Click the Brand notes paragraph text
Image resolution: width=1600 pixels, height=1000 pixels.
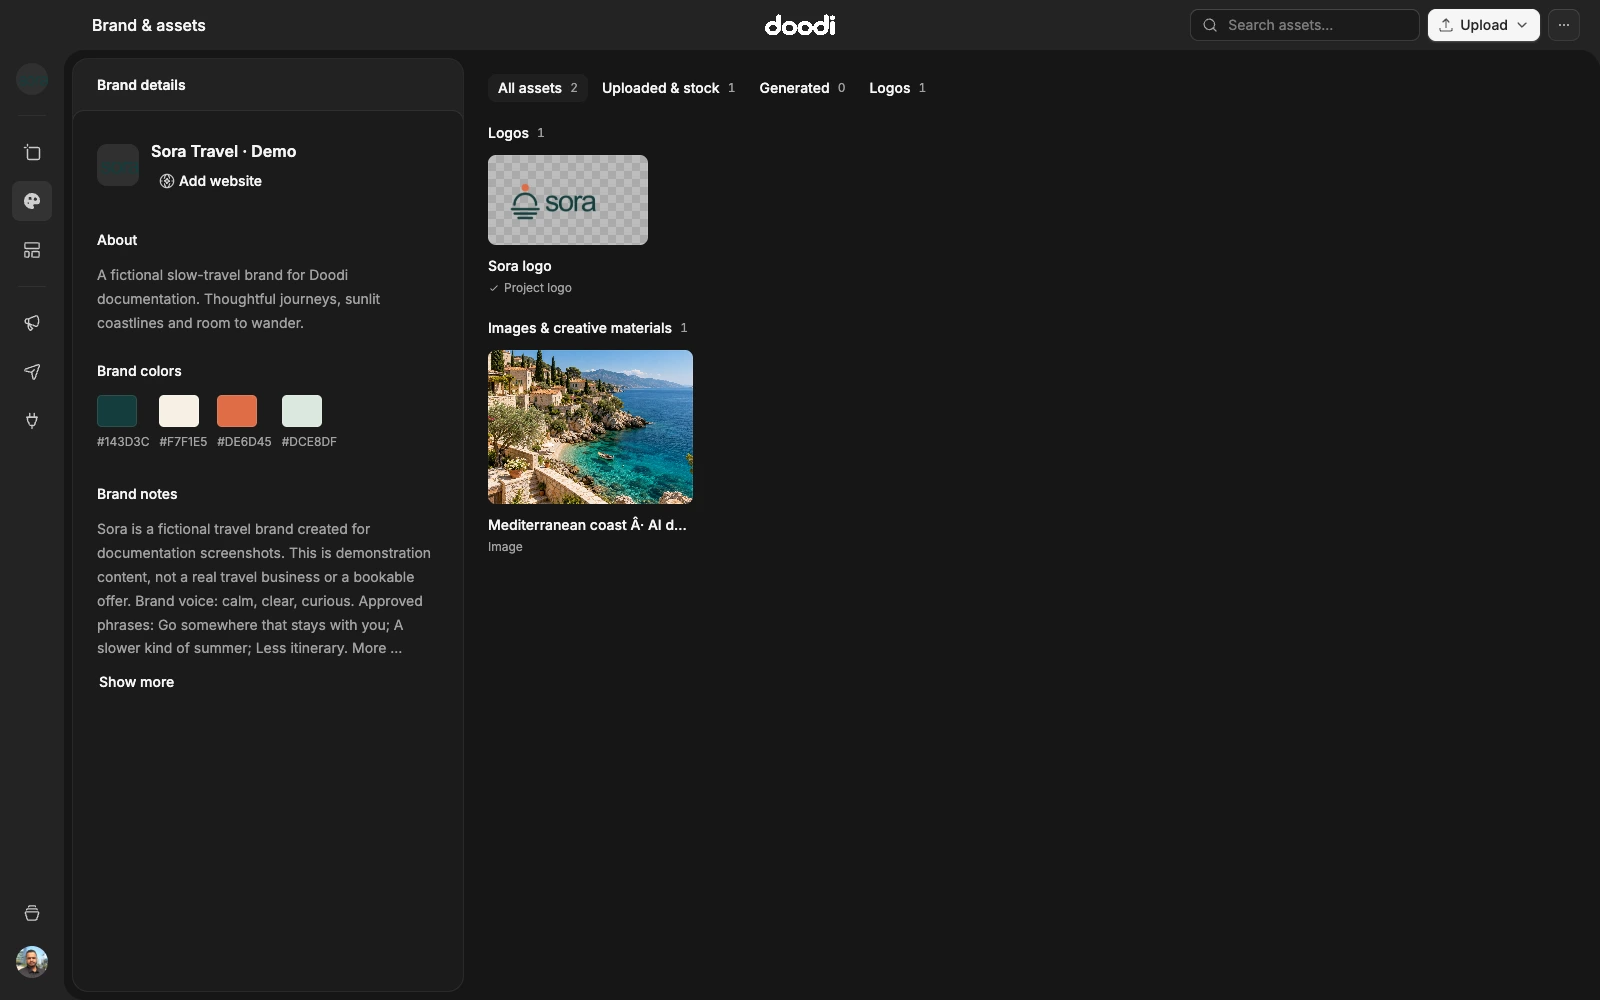[264, 589]
